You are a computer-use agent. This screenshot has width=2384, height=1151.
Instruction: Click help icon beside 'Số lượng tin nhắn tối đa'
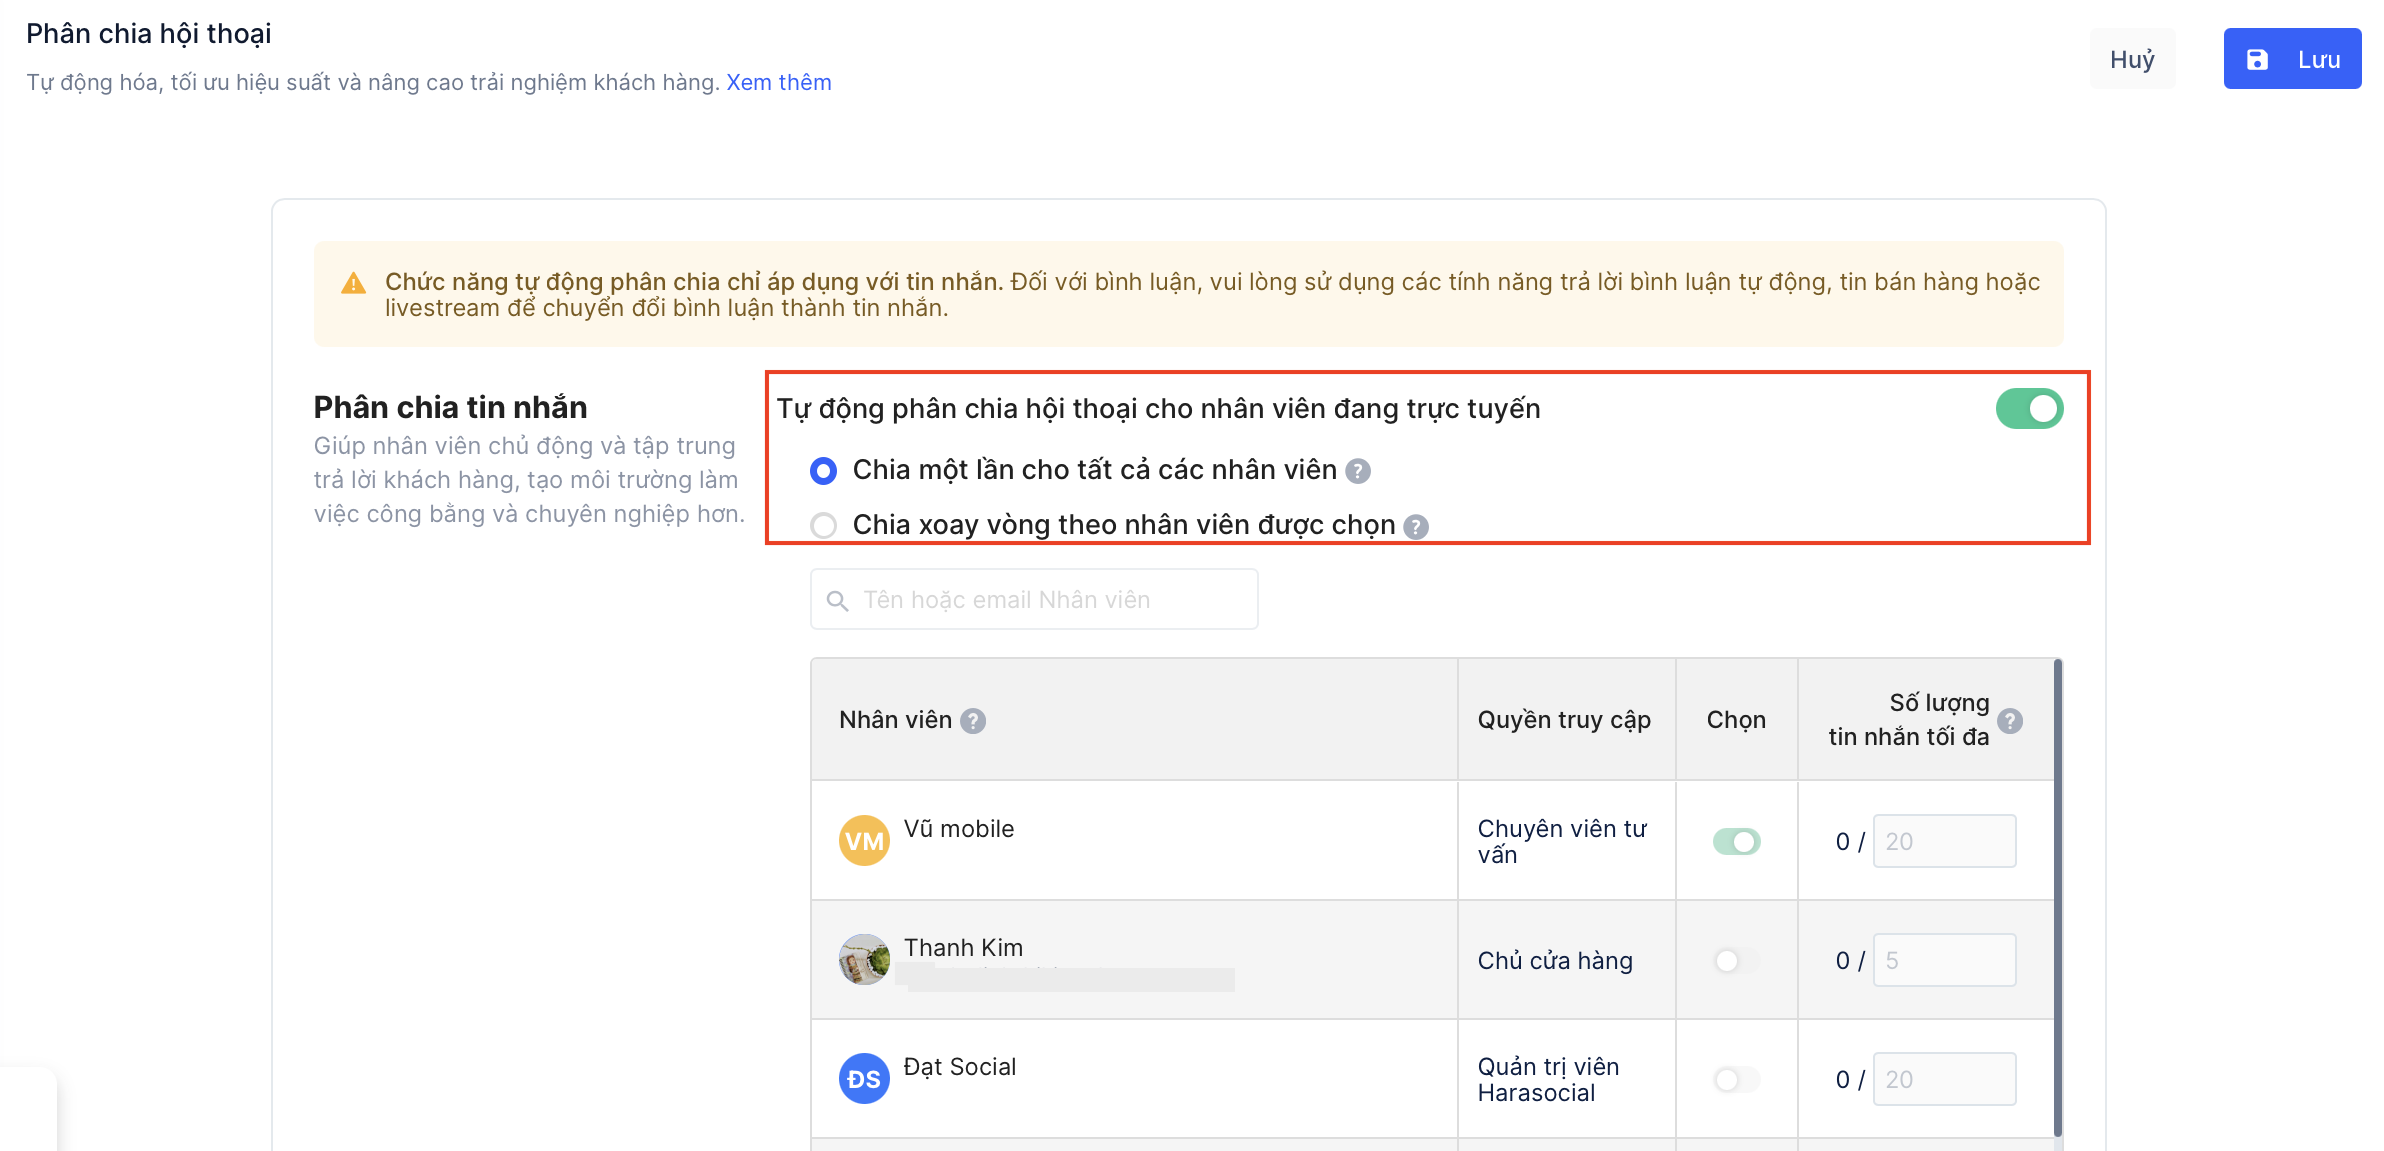pyautogui.click(x=2009, y=720)
